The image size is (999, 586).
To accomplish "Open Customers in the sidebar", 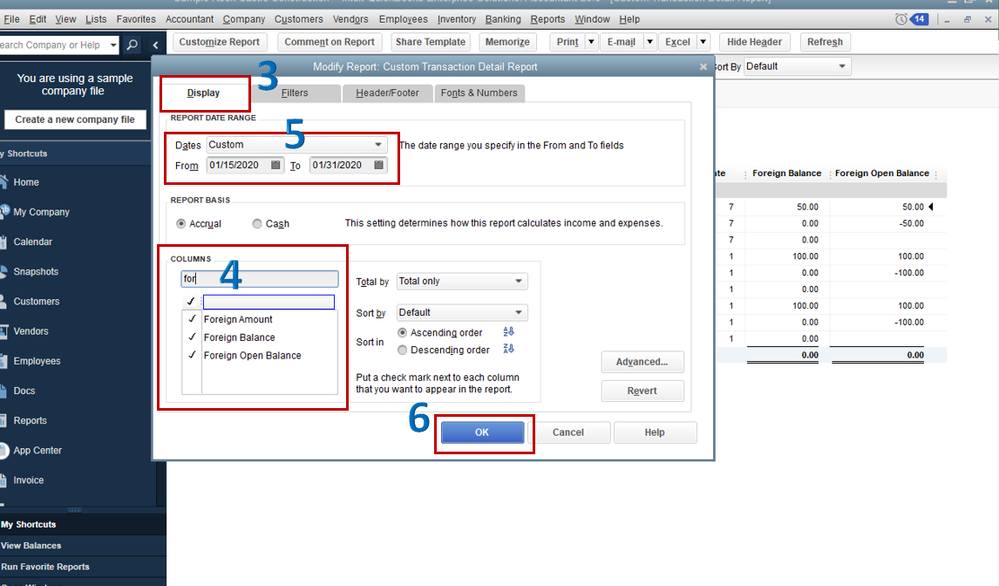I will point(36,301).
